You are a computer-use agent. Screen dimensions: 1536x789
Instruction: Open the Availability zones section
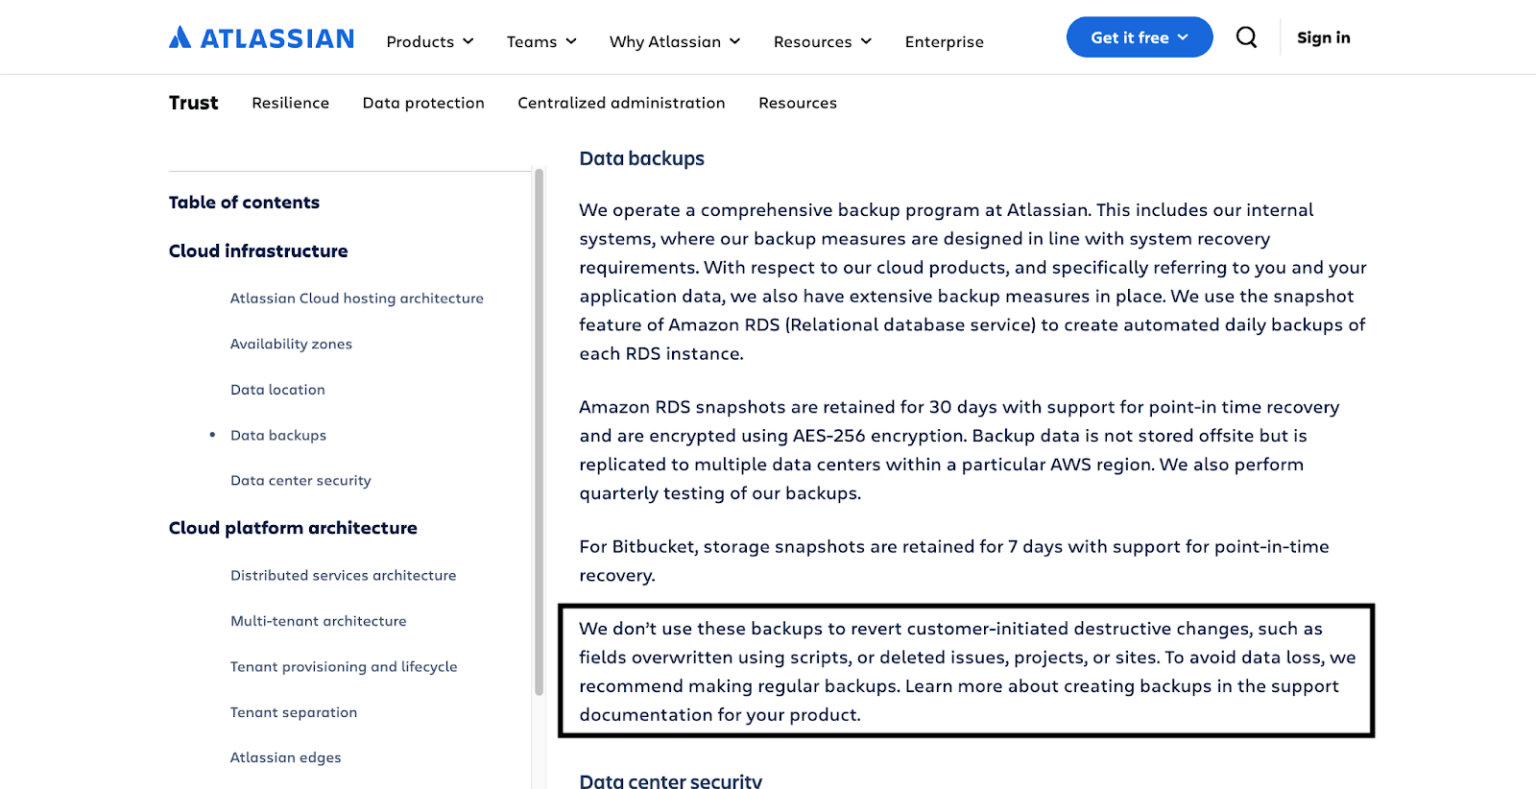pyautogui.click(x=291, y=343)
